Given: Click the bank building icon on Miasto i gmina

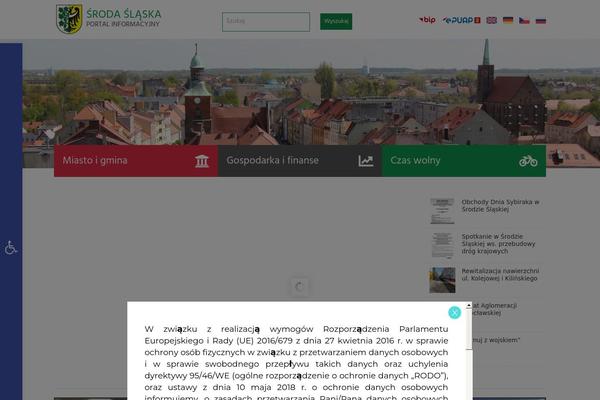Looking at the screenshot, I should tap(202, 161).
